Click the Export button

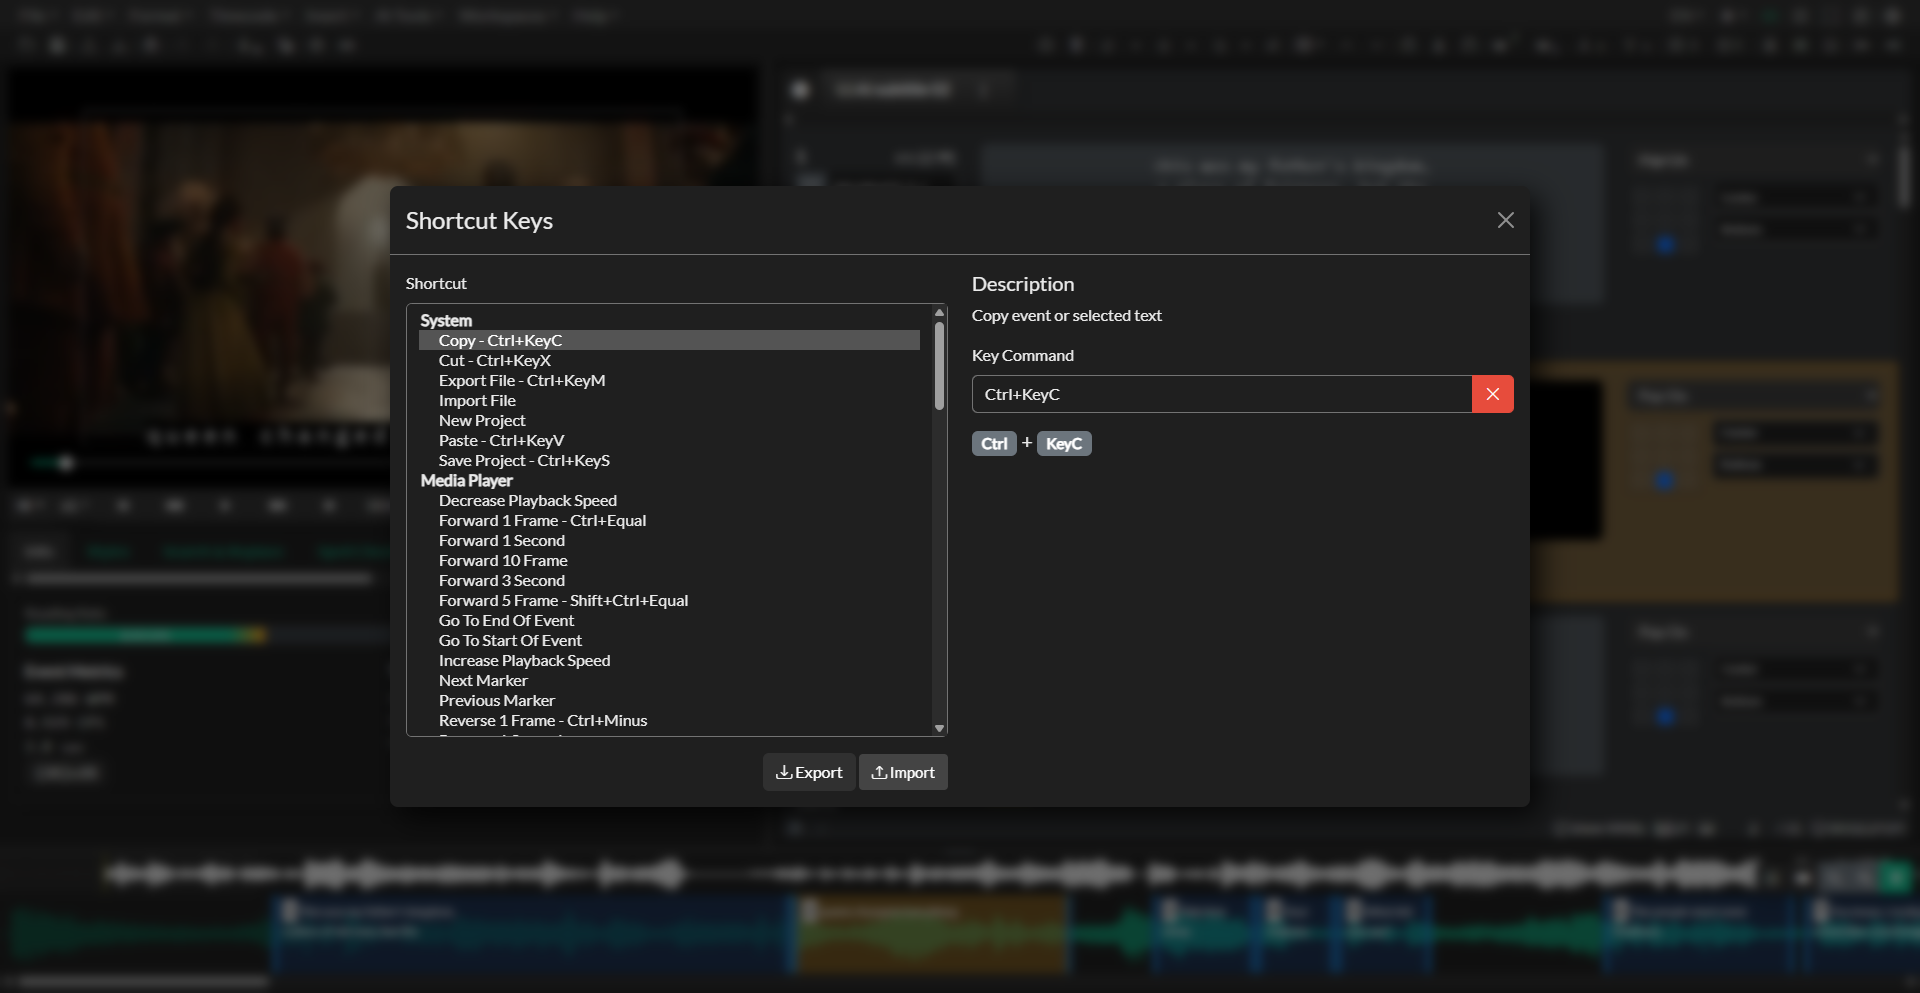(809, 772)
